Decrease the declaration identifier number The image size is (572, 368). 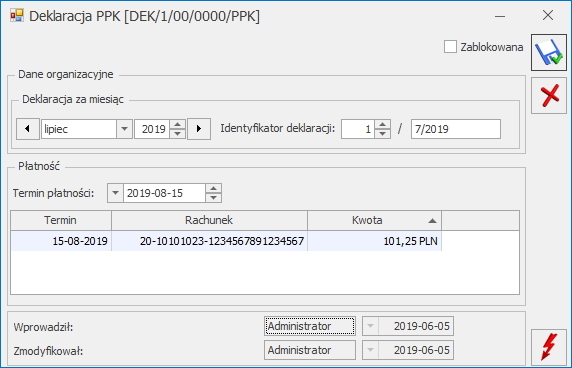pos(382,133)
